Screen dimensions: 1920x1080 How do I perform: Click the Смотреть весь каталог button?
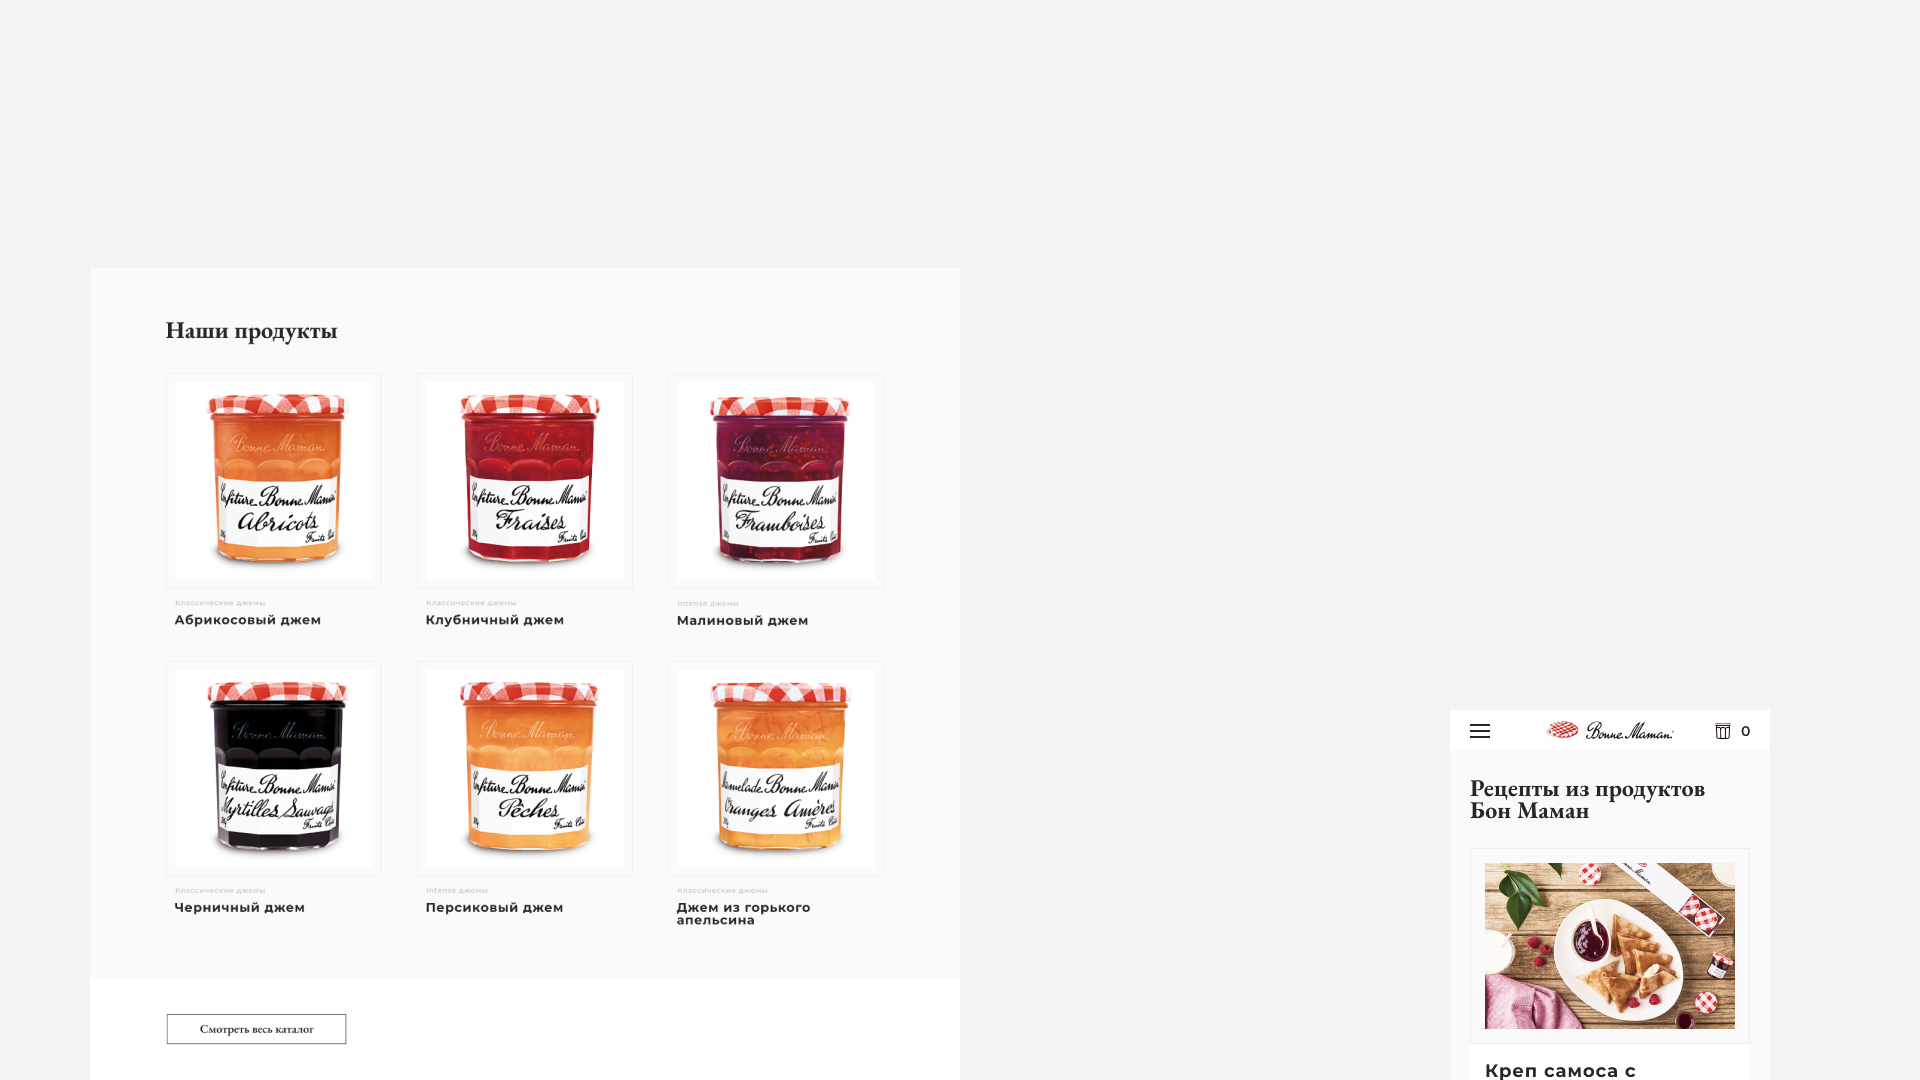[256, 1029]
